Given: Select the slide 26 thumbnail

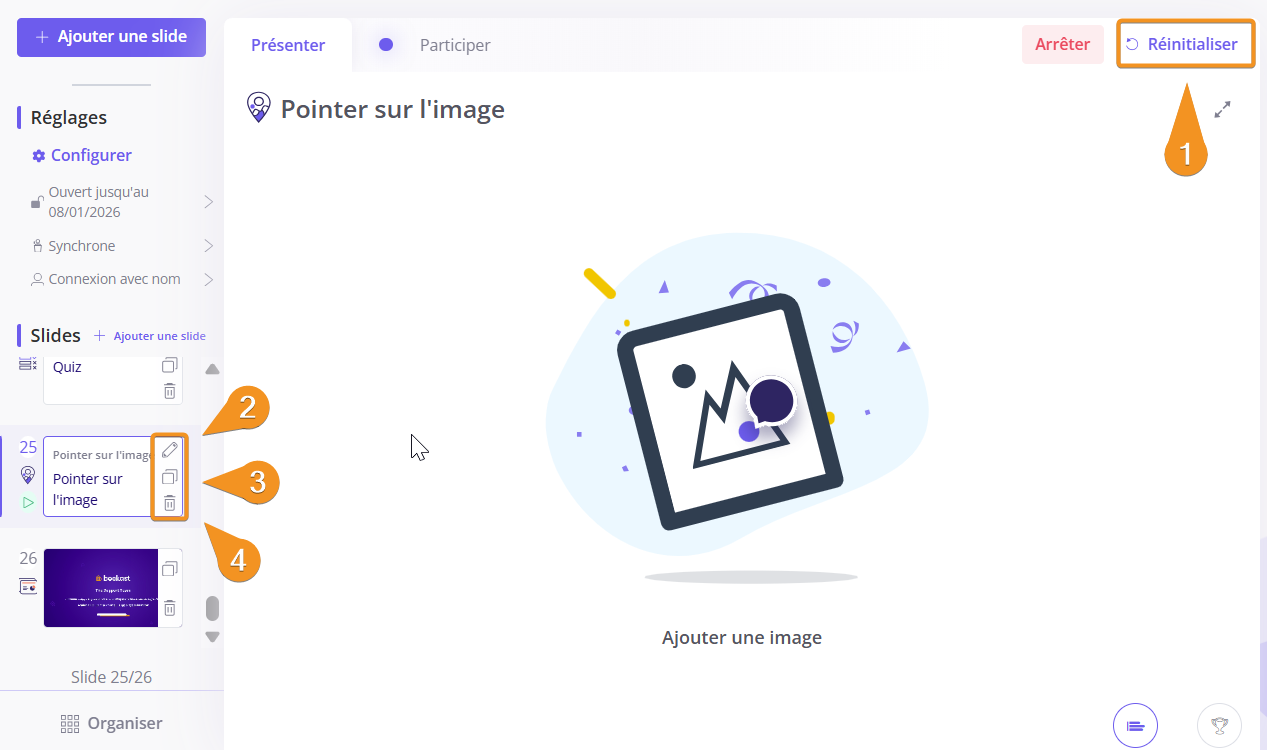Looking at the screenshot, I should coord(100,588).
